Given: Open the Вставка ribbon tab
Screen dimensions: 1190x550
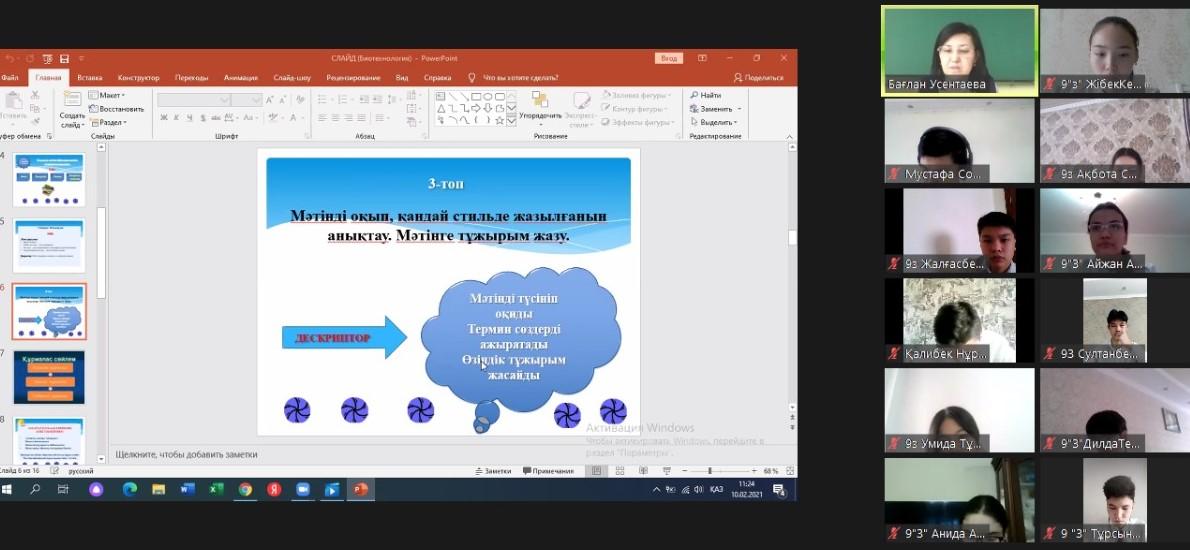Looking at the screenshot, I should 89,77.
